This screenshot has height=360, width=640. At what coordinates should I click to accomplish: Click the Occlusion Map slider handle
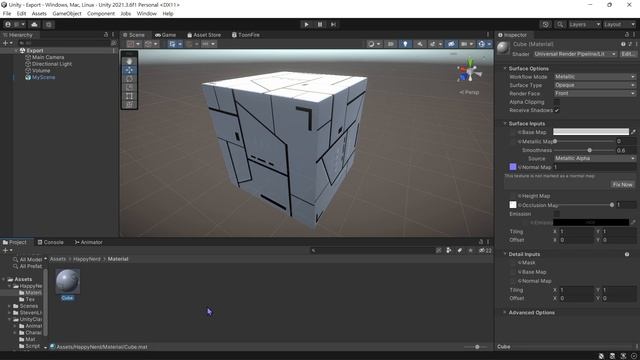point(612,204)
